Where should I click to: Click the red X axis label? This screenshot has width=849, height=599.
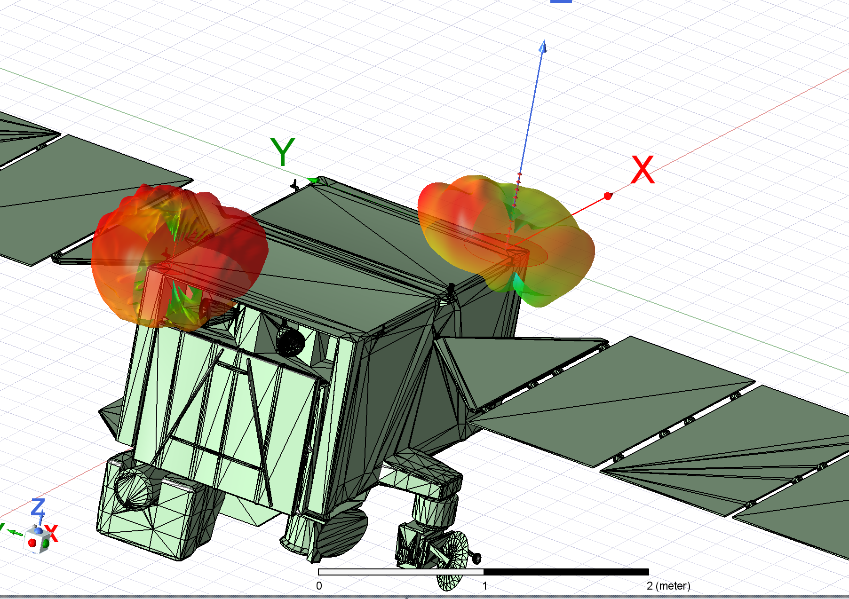point(642,171)
